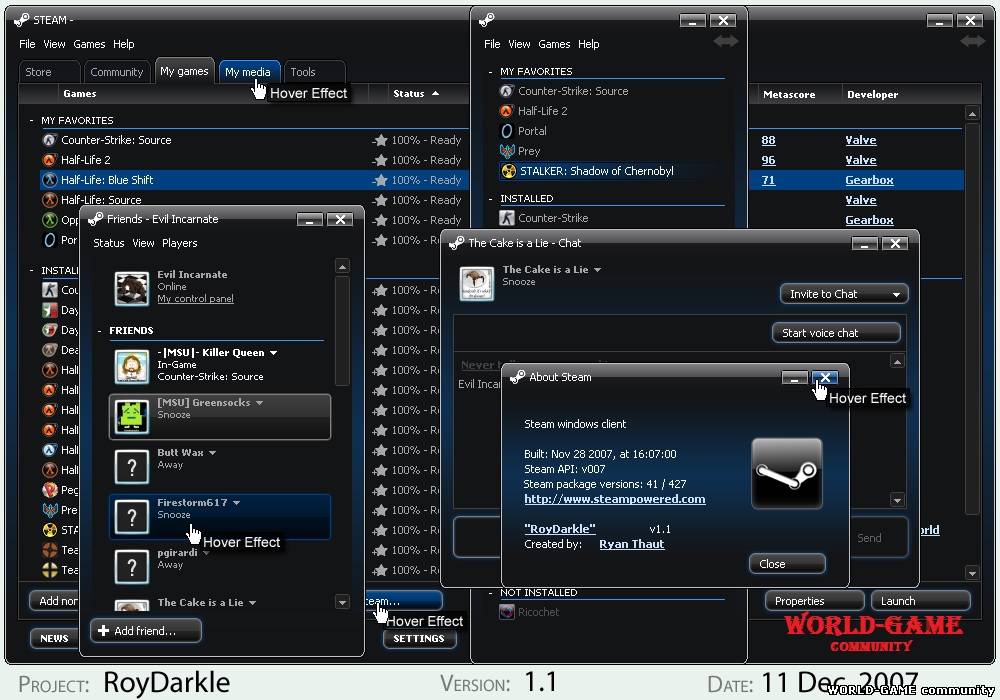Open Killer Queen's friend dropdown arrow
1000x700 pixels.
pyautogui.click(x=274, y=353)
